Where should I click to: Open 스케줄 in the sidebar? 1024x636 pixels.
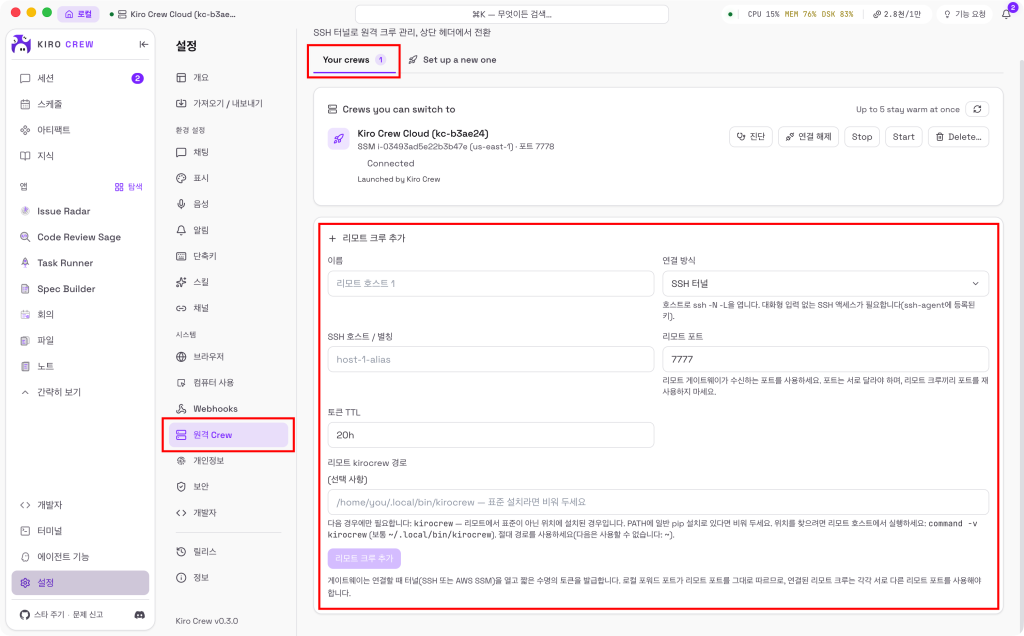pyautogui.click(x=80, y=104)
